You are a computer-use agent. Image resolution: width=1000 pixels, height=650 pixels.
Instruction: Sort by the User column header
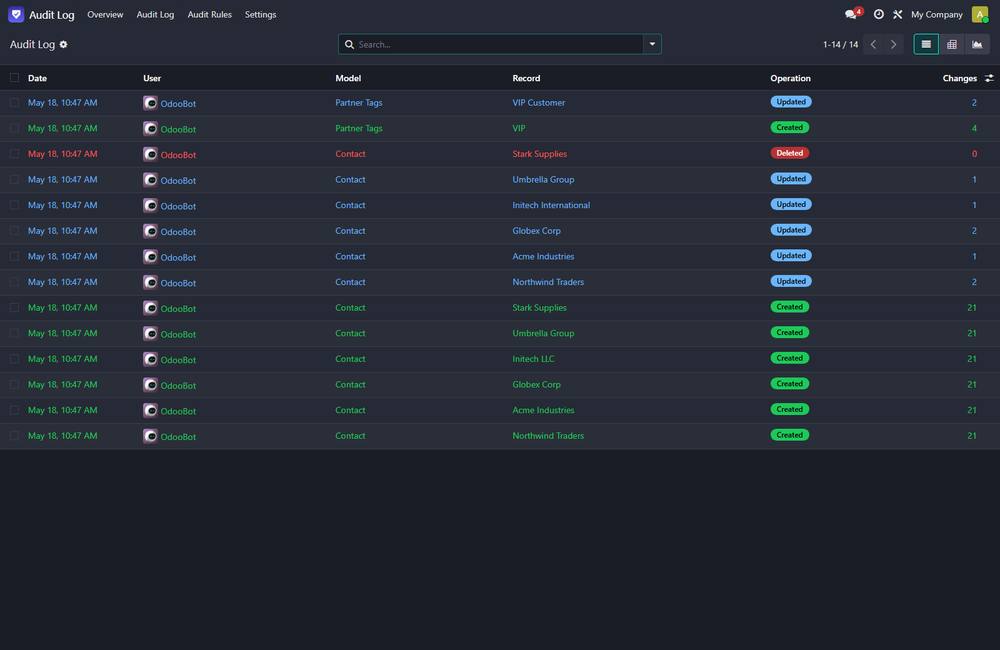tap(152, 78)
